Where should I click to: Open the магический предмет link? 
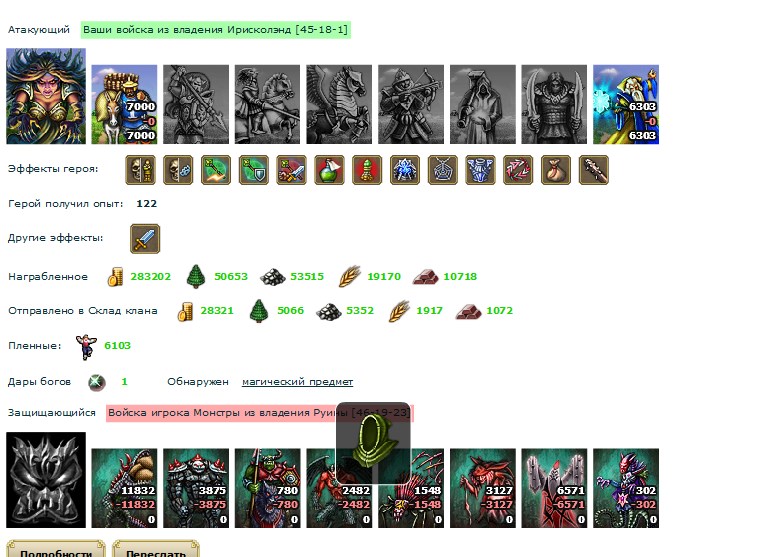coord(297,382)
